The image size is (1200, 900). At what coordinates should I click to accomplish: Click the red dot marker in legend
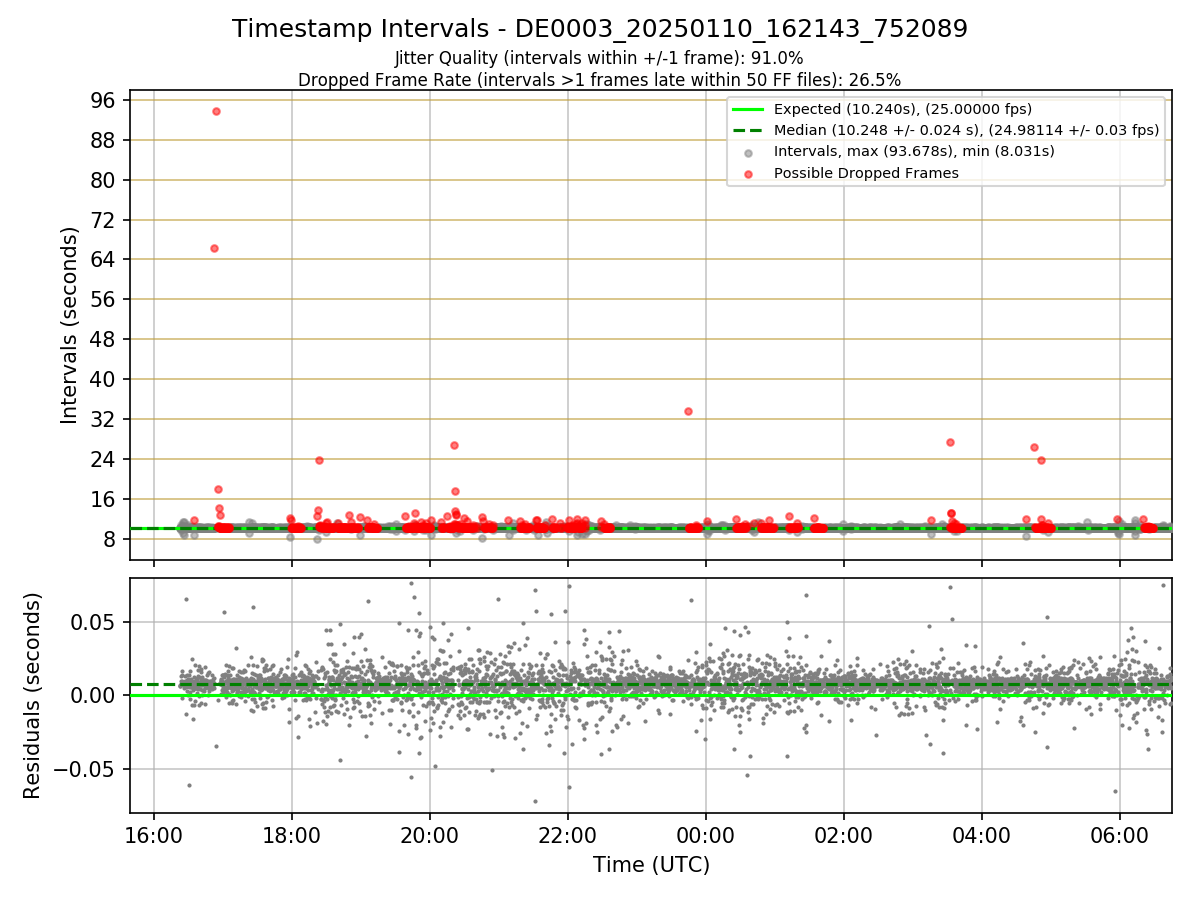point(748,173)
